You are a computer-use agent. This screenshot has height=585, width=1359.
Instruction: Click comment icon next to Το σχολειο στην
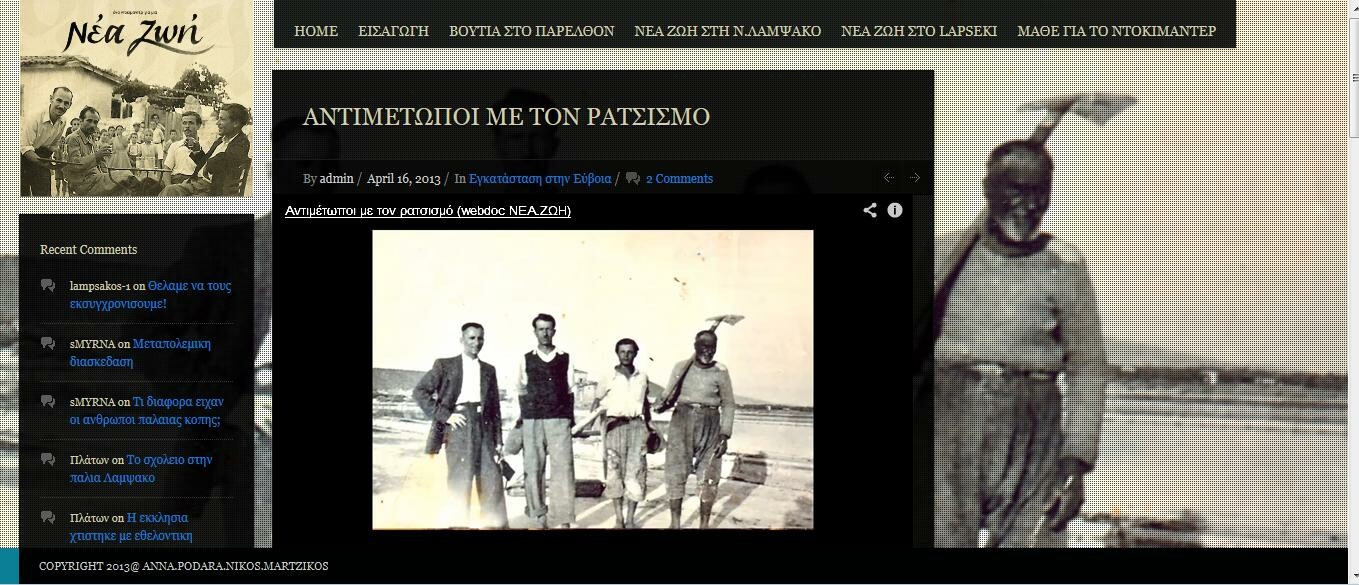coord(48,460)
